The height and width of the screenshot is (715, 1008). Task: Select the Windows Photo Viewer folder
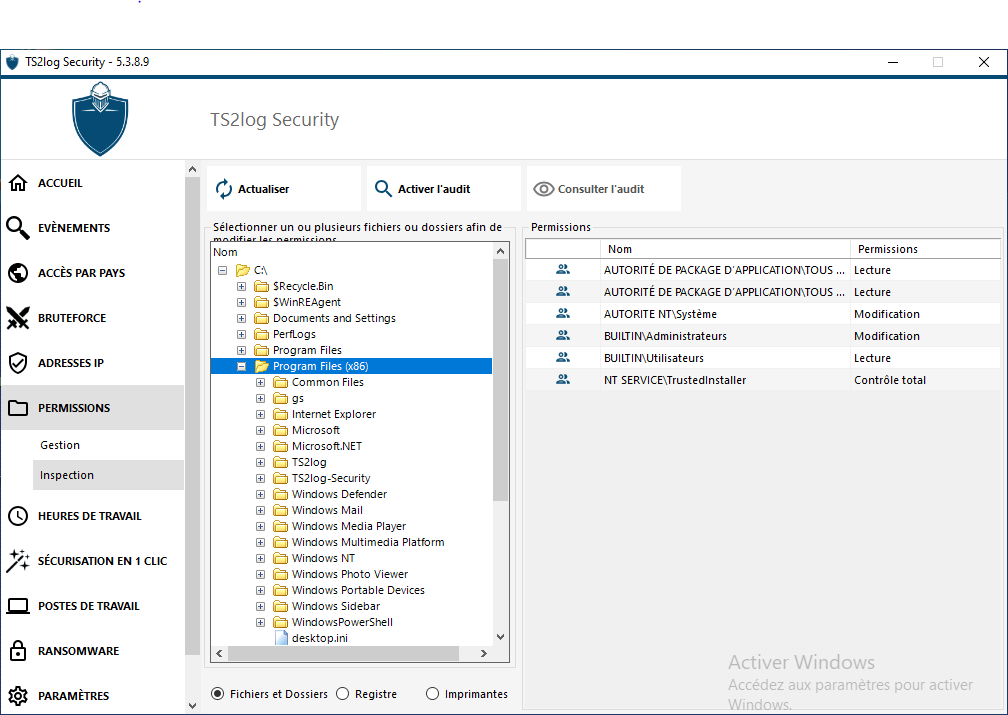point(350,574)
